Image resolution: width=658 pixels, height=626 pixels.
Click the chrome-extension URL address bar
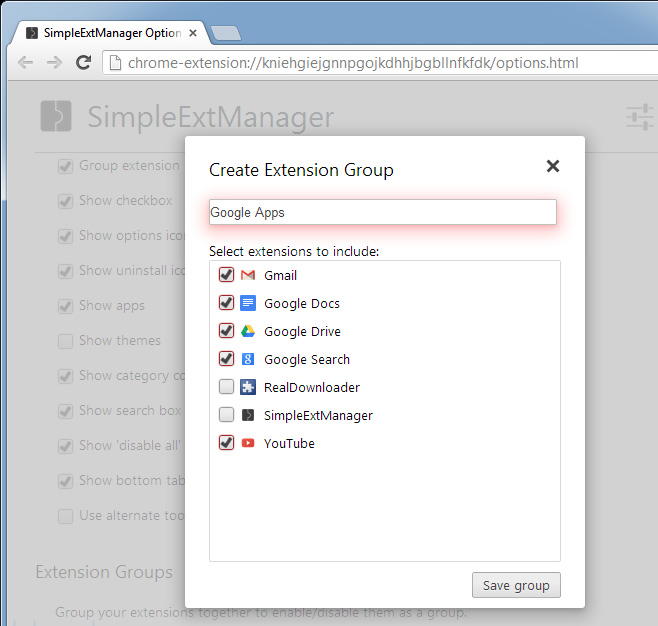[x=378, y=63]
